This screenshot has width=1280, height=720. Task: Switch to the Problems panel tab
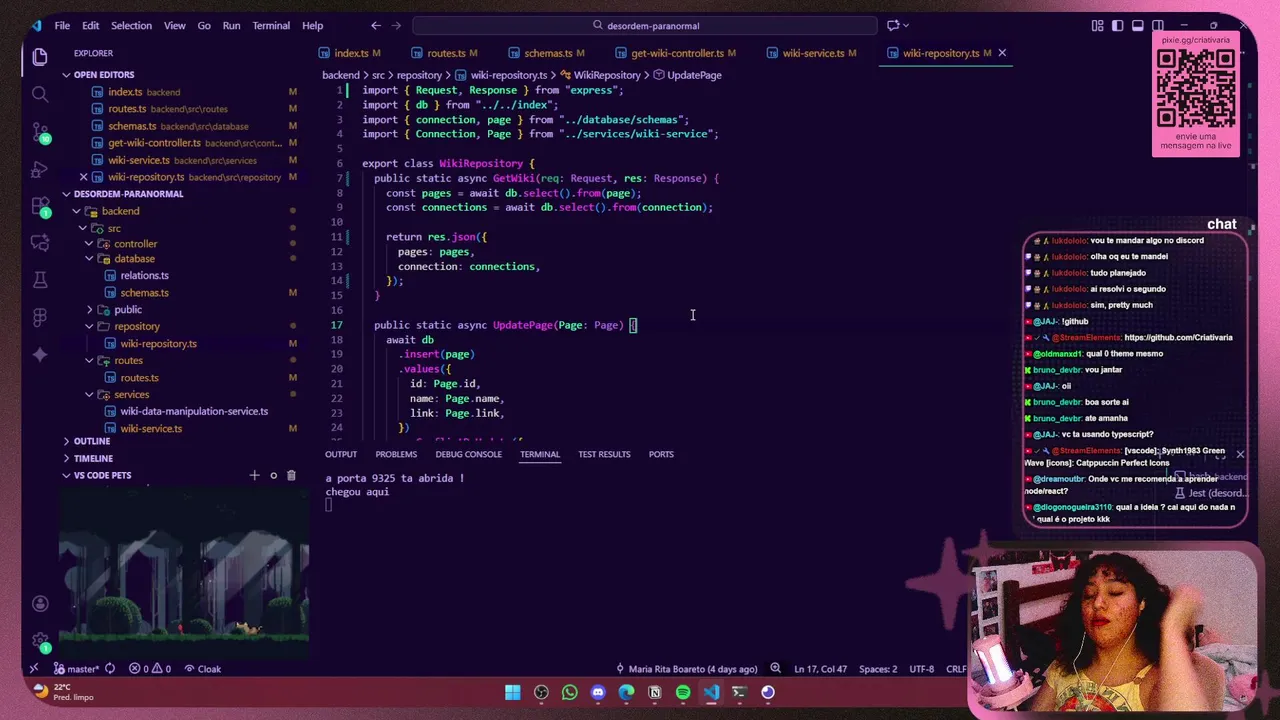click(x=396, y=454)
